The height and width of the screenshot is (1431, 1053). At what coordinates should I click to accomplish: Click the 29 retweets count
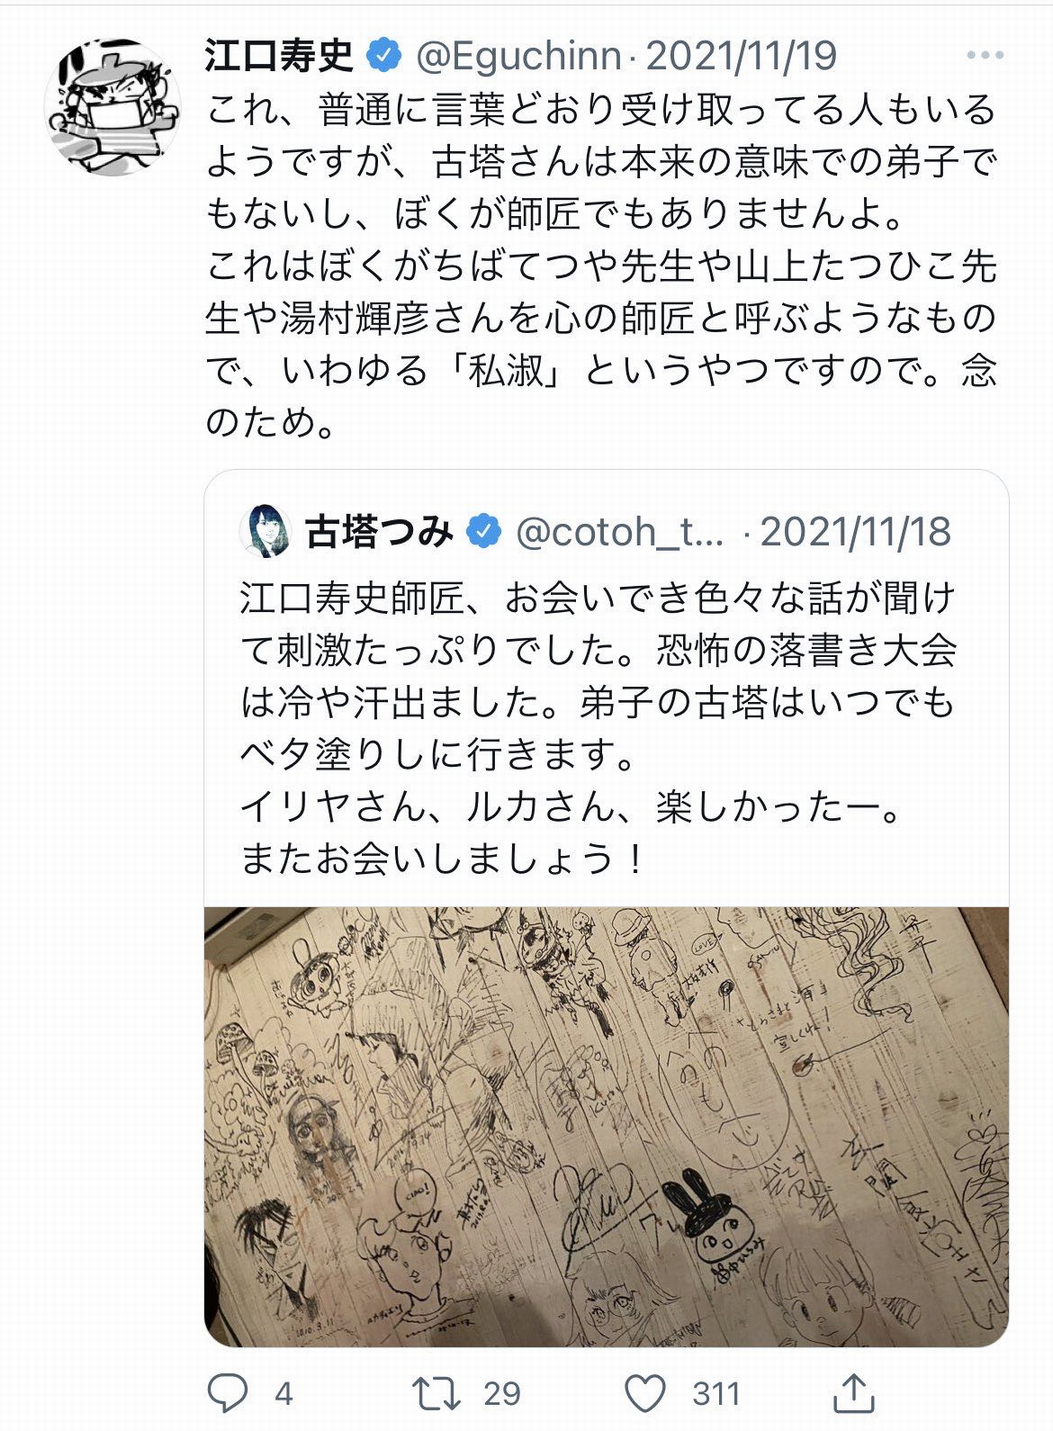502,1393
